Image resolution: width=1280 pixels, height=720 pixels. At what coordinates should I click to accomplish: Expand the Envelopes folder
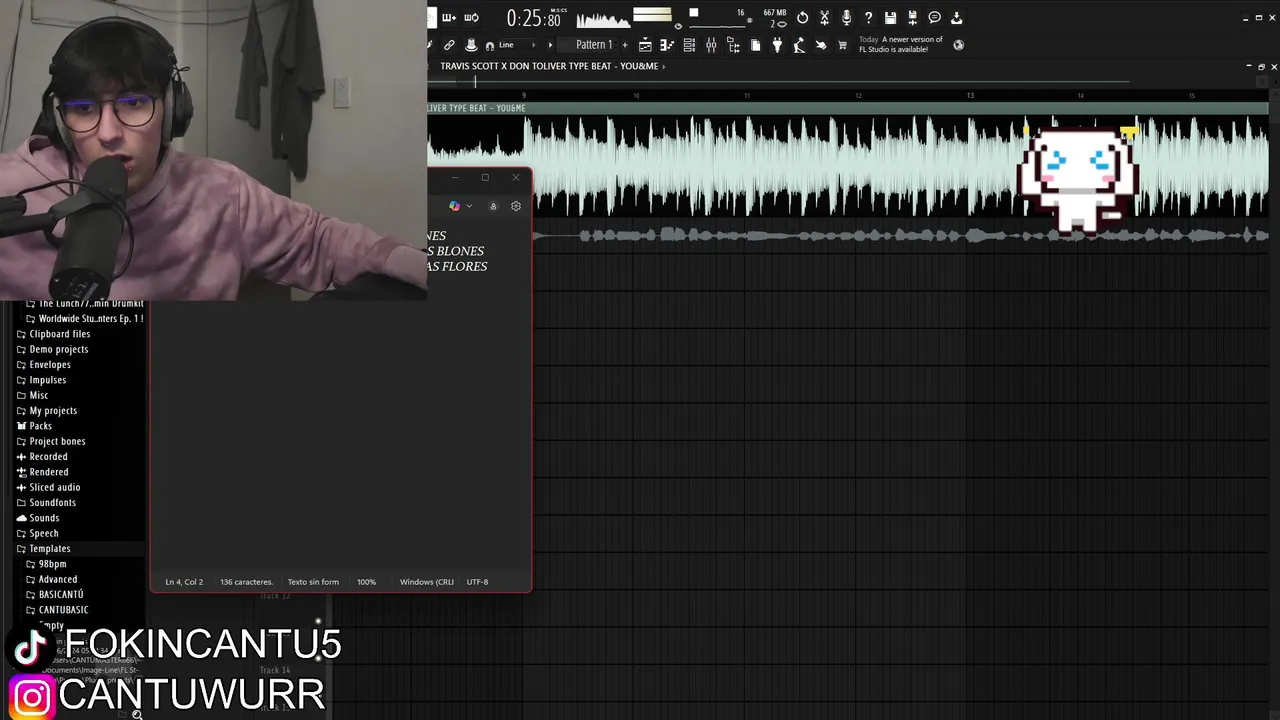[43, 365]
